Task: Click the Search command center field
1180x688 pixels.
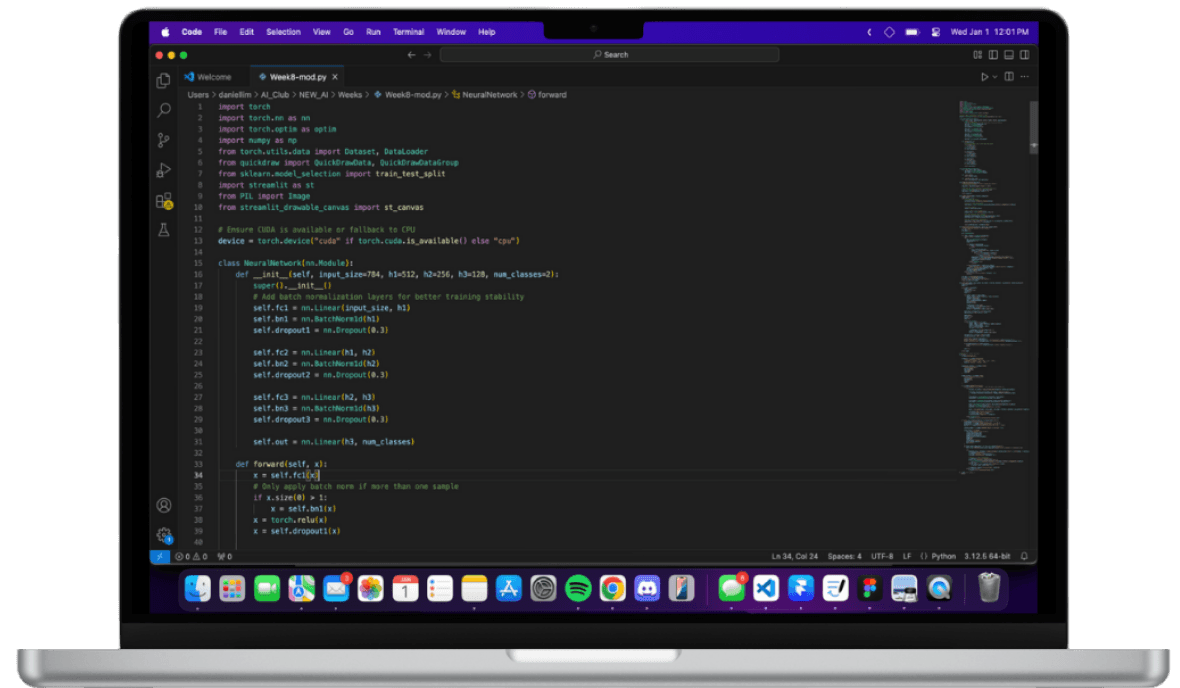Action: coord(610,55)
